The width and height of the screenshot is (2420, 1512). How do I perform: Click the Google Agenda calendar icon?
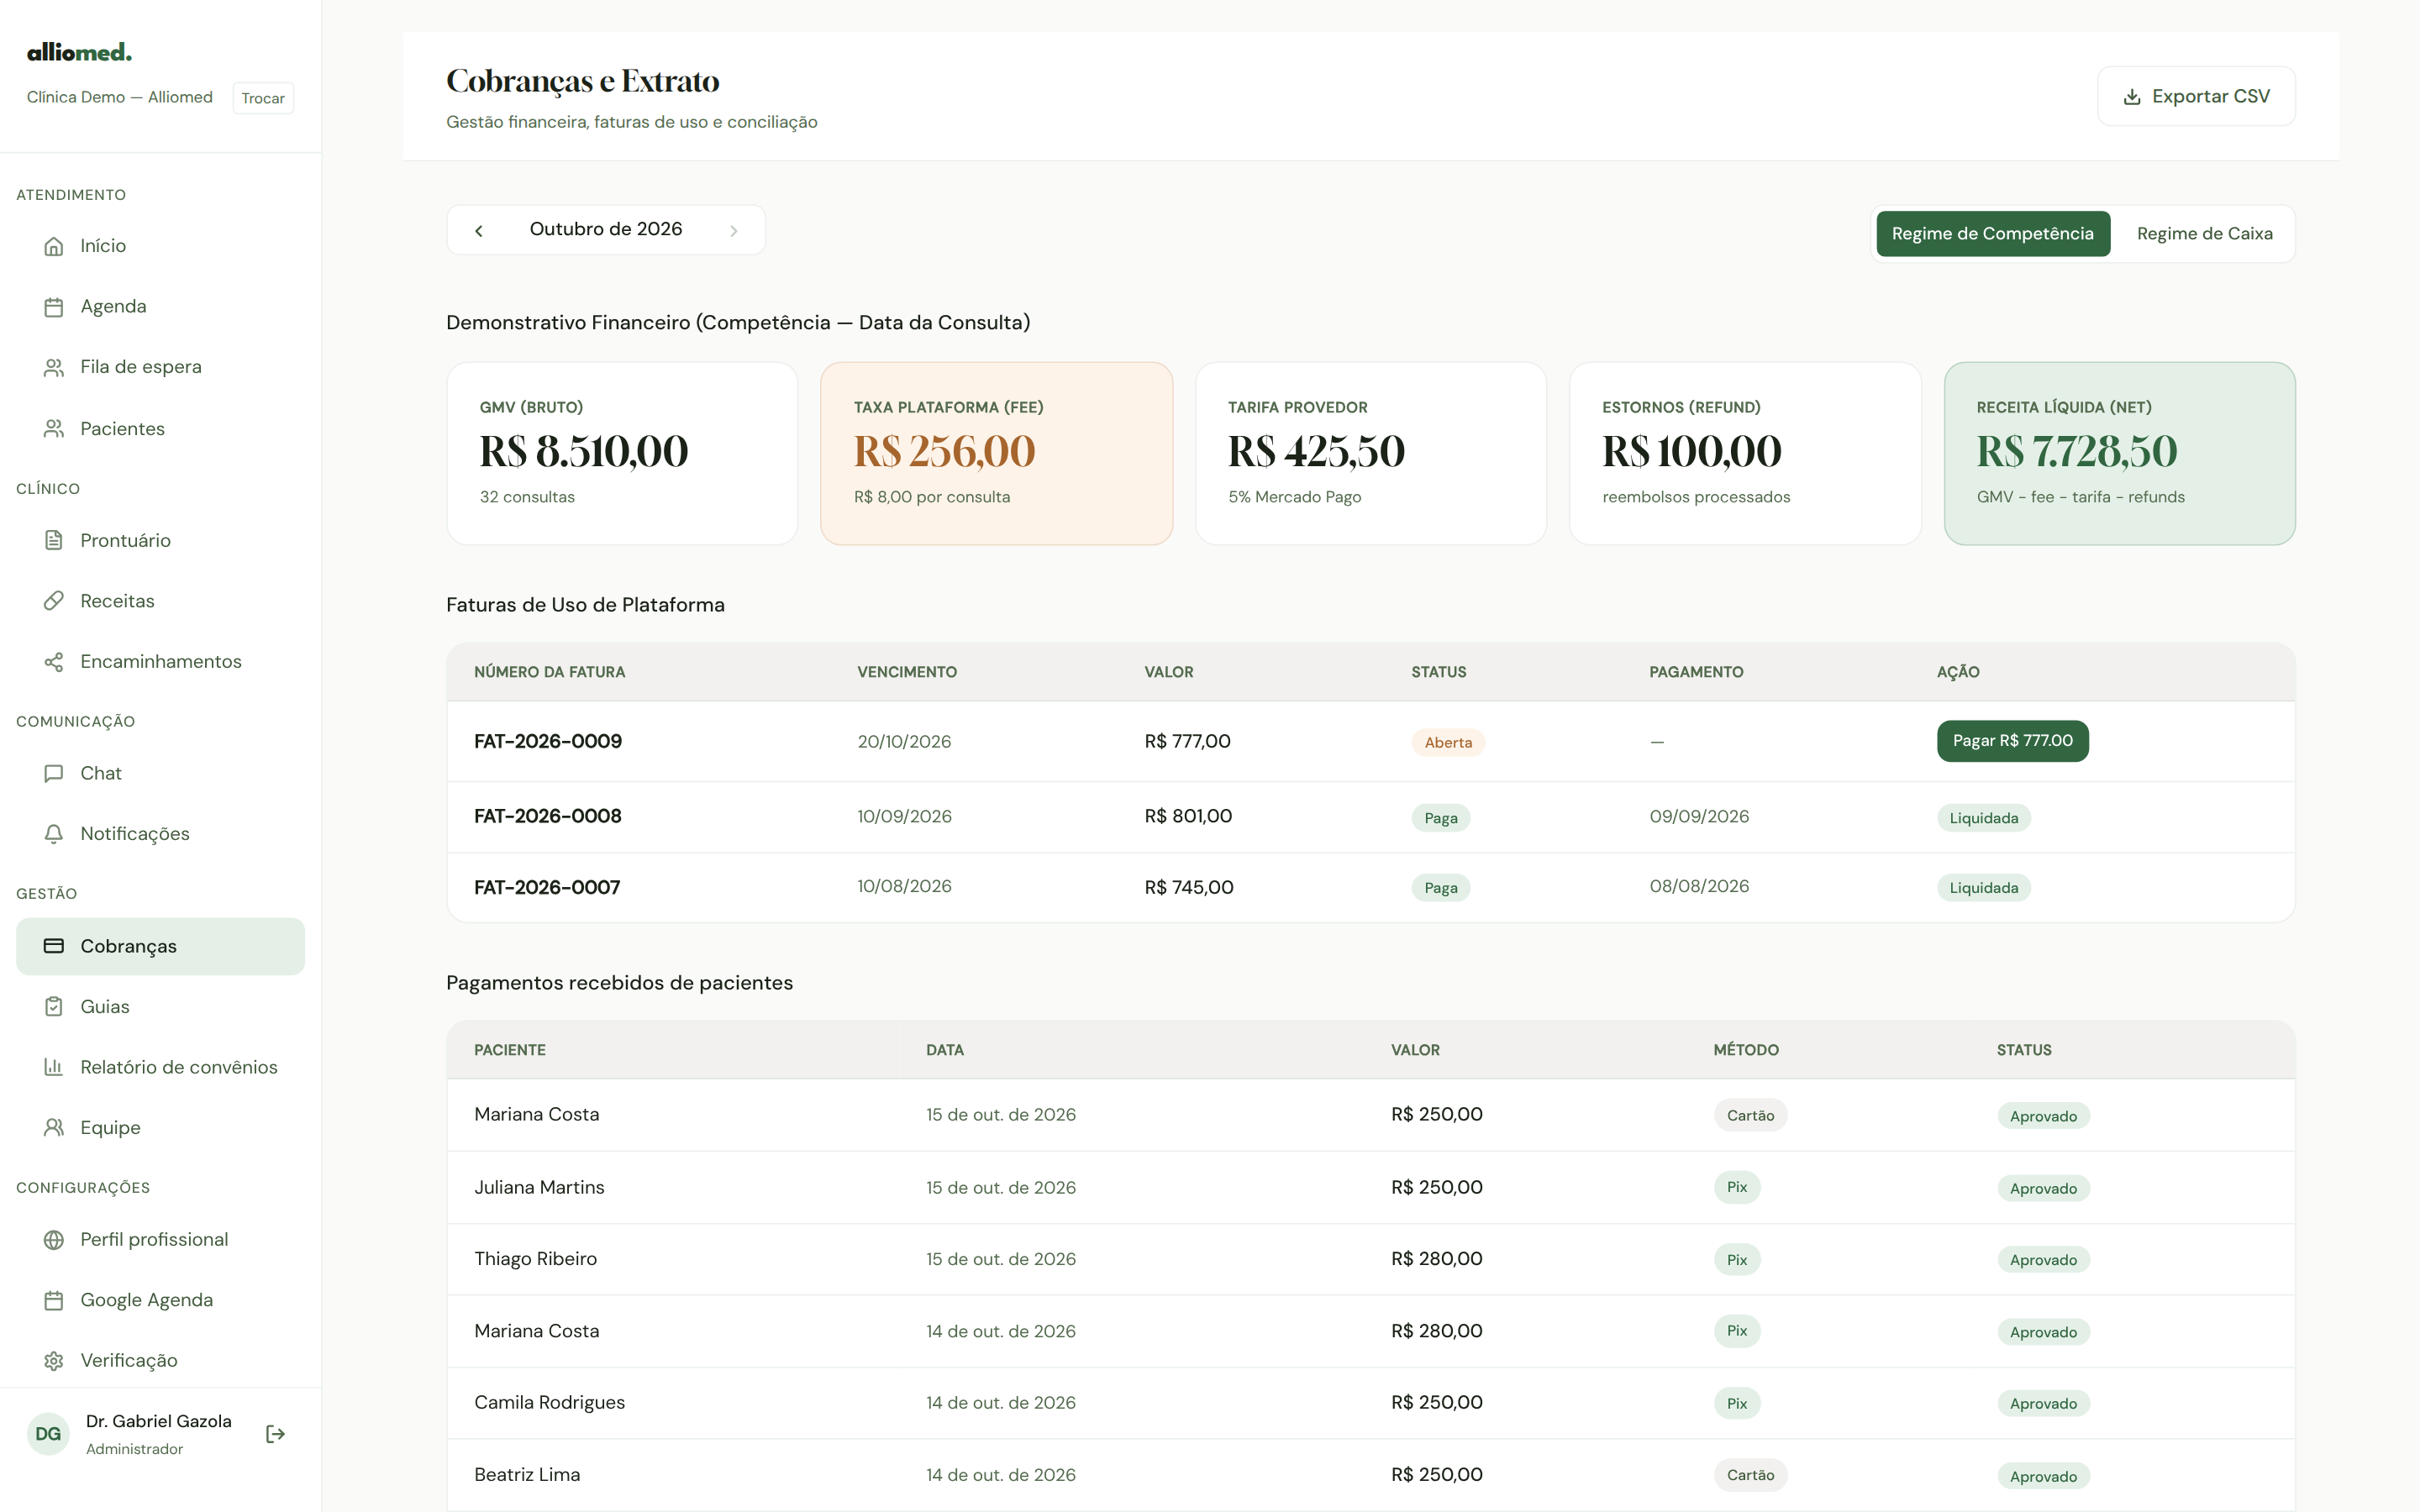click(x=54, y=1300)
